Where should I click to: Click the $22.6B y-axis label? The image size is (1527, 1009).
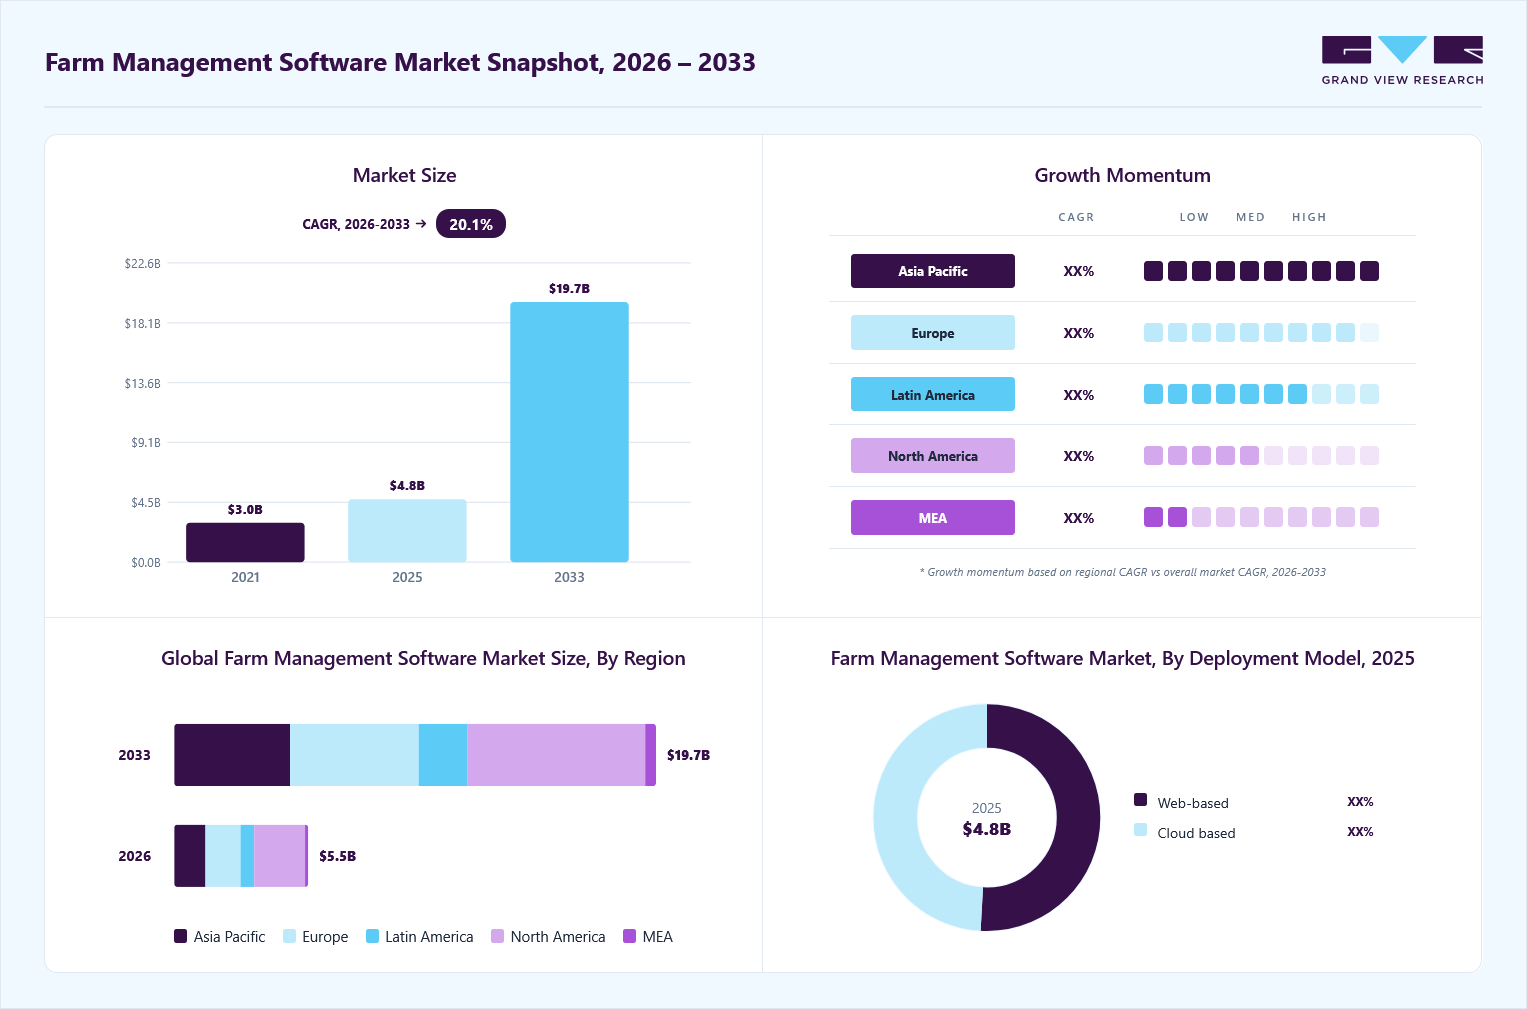pyautogui.click(x=142, y=264)
